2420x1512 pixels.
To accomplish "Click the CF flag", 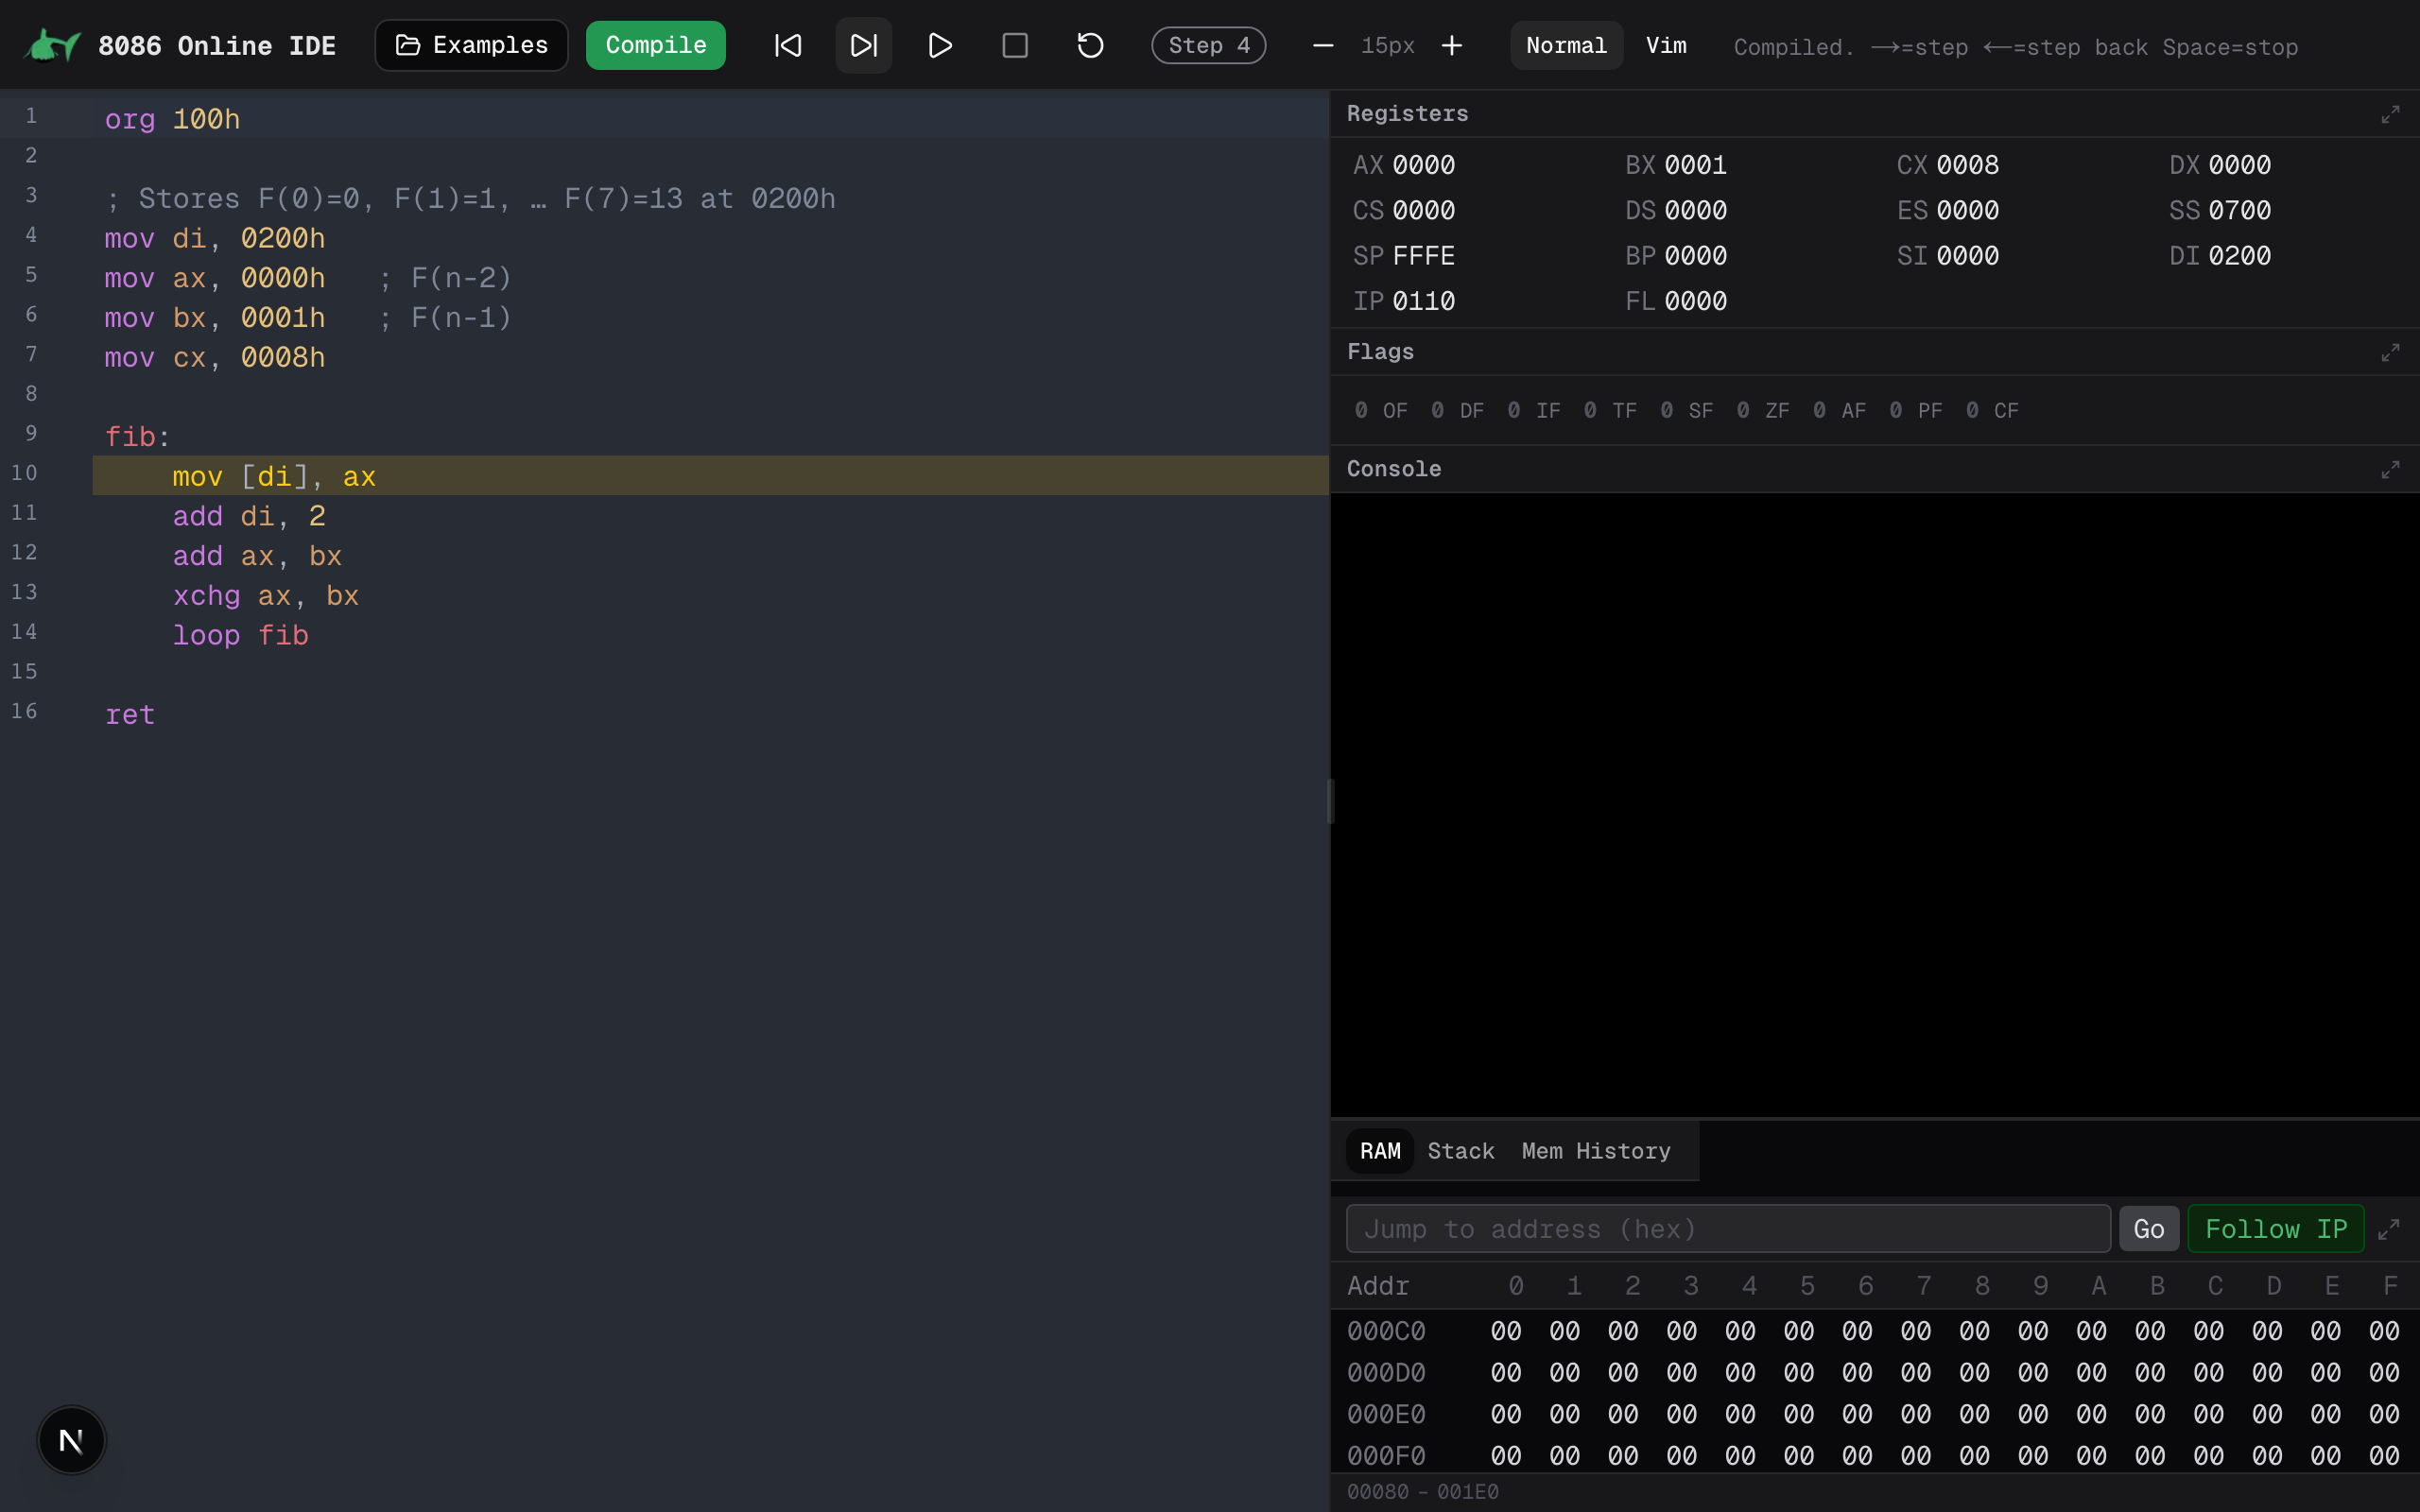I will [x=1992, y=411].
